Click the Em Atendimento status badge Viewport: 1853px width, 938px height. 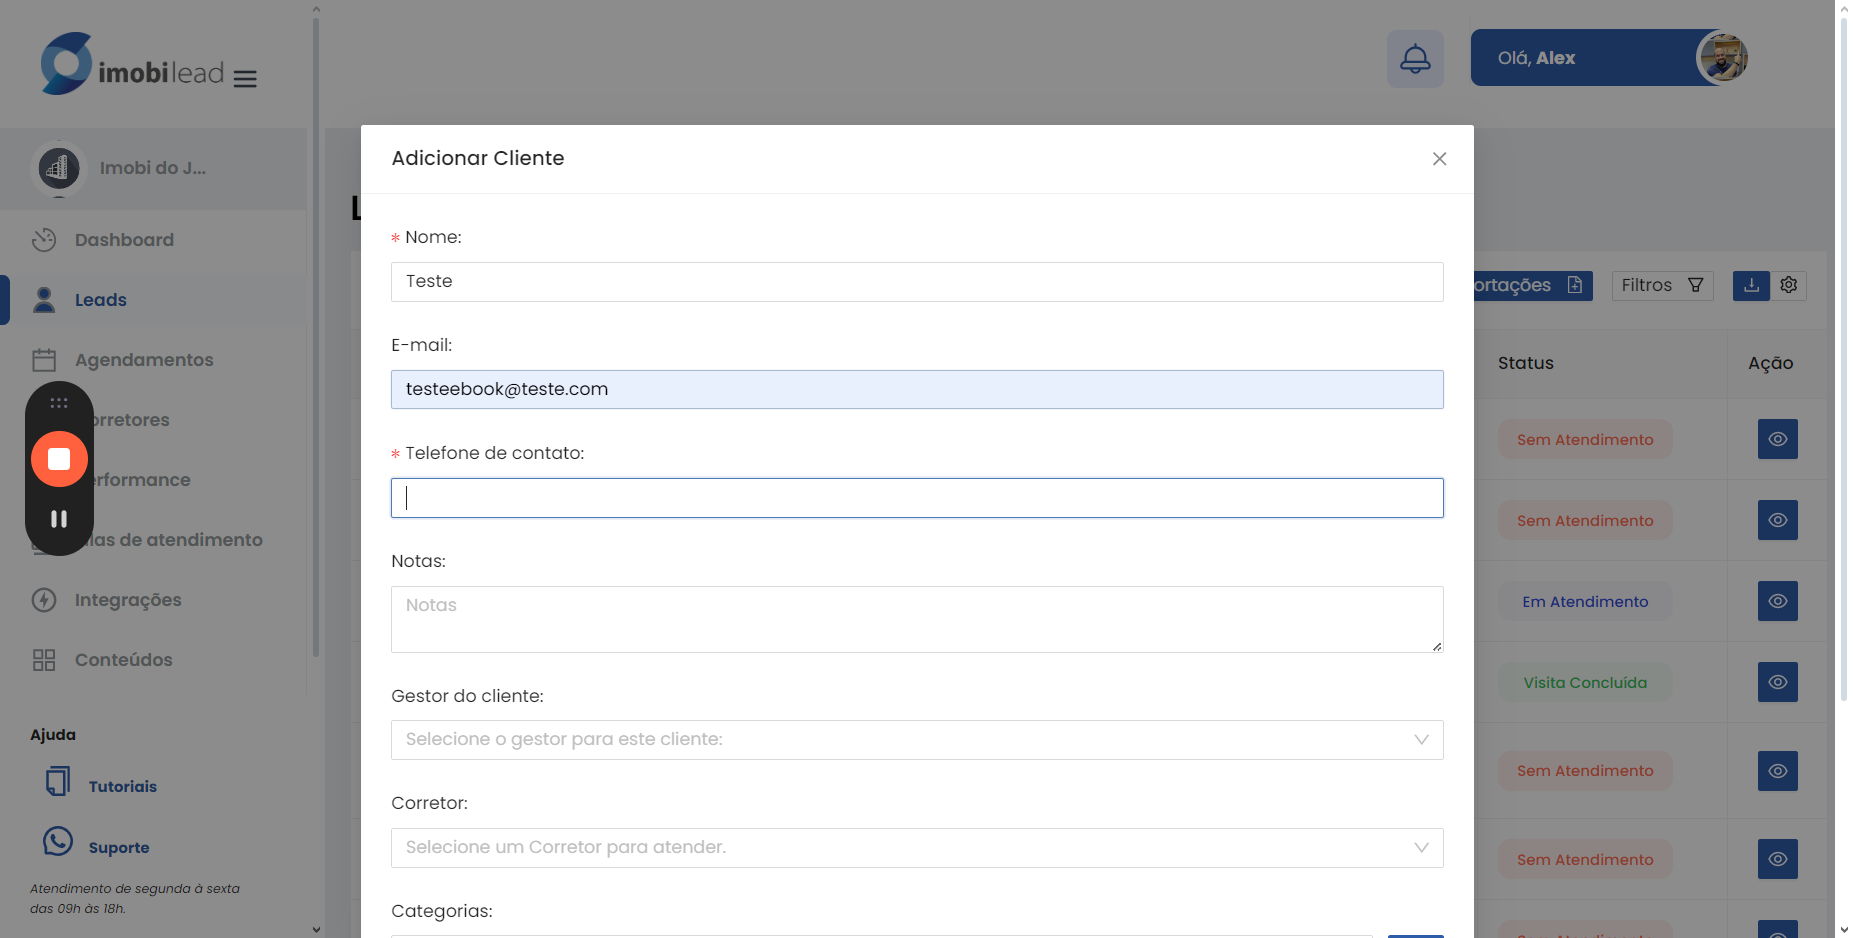(1585, 602)
